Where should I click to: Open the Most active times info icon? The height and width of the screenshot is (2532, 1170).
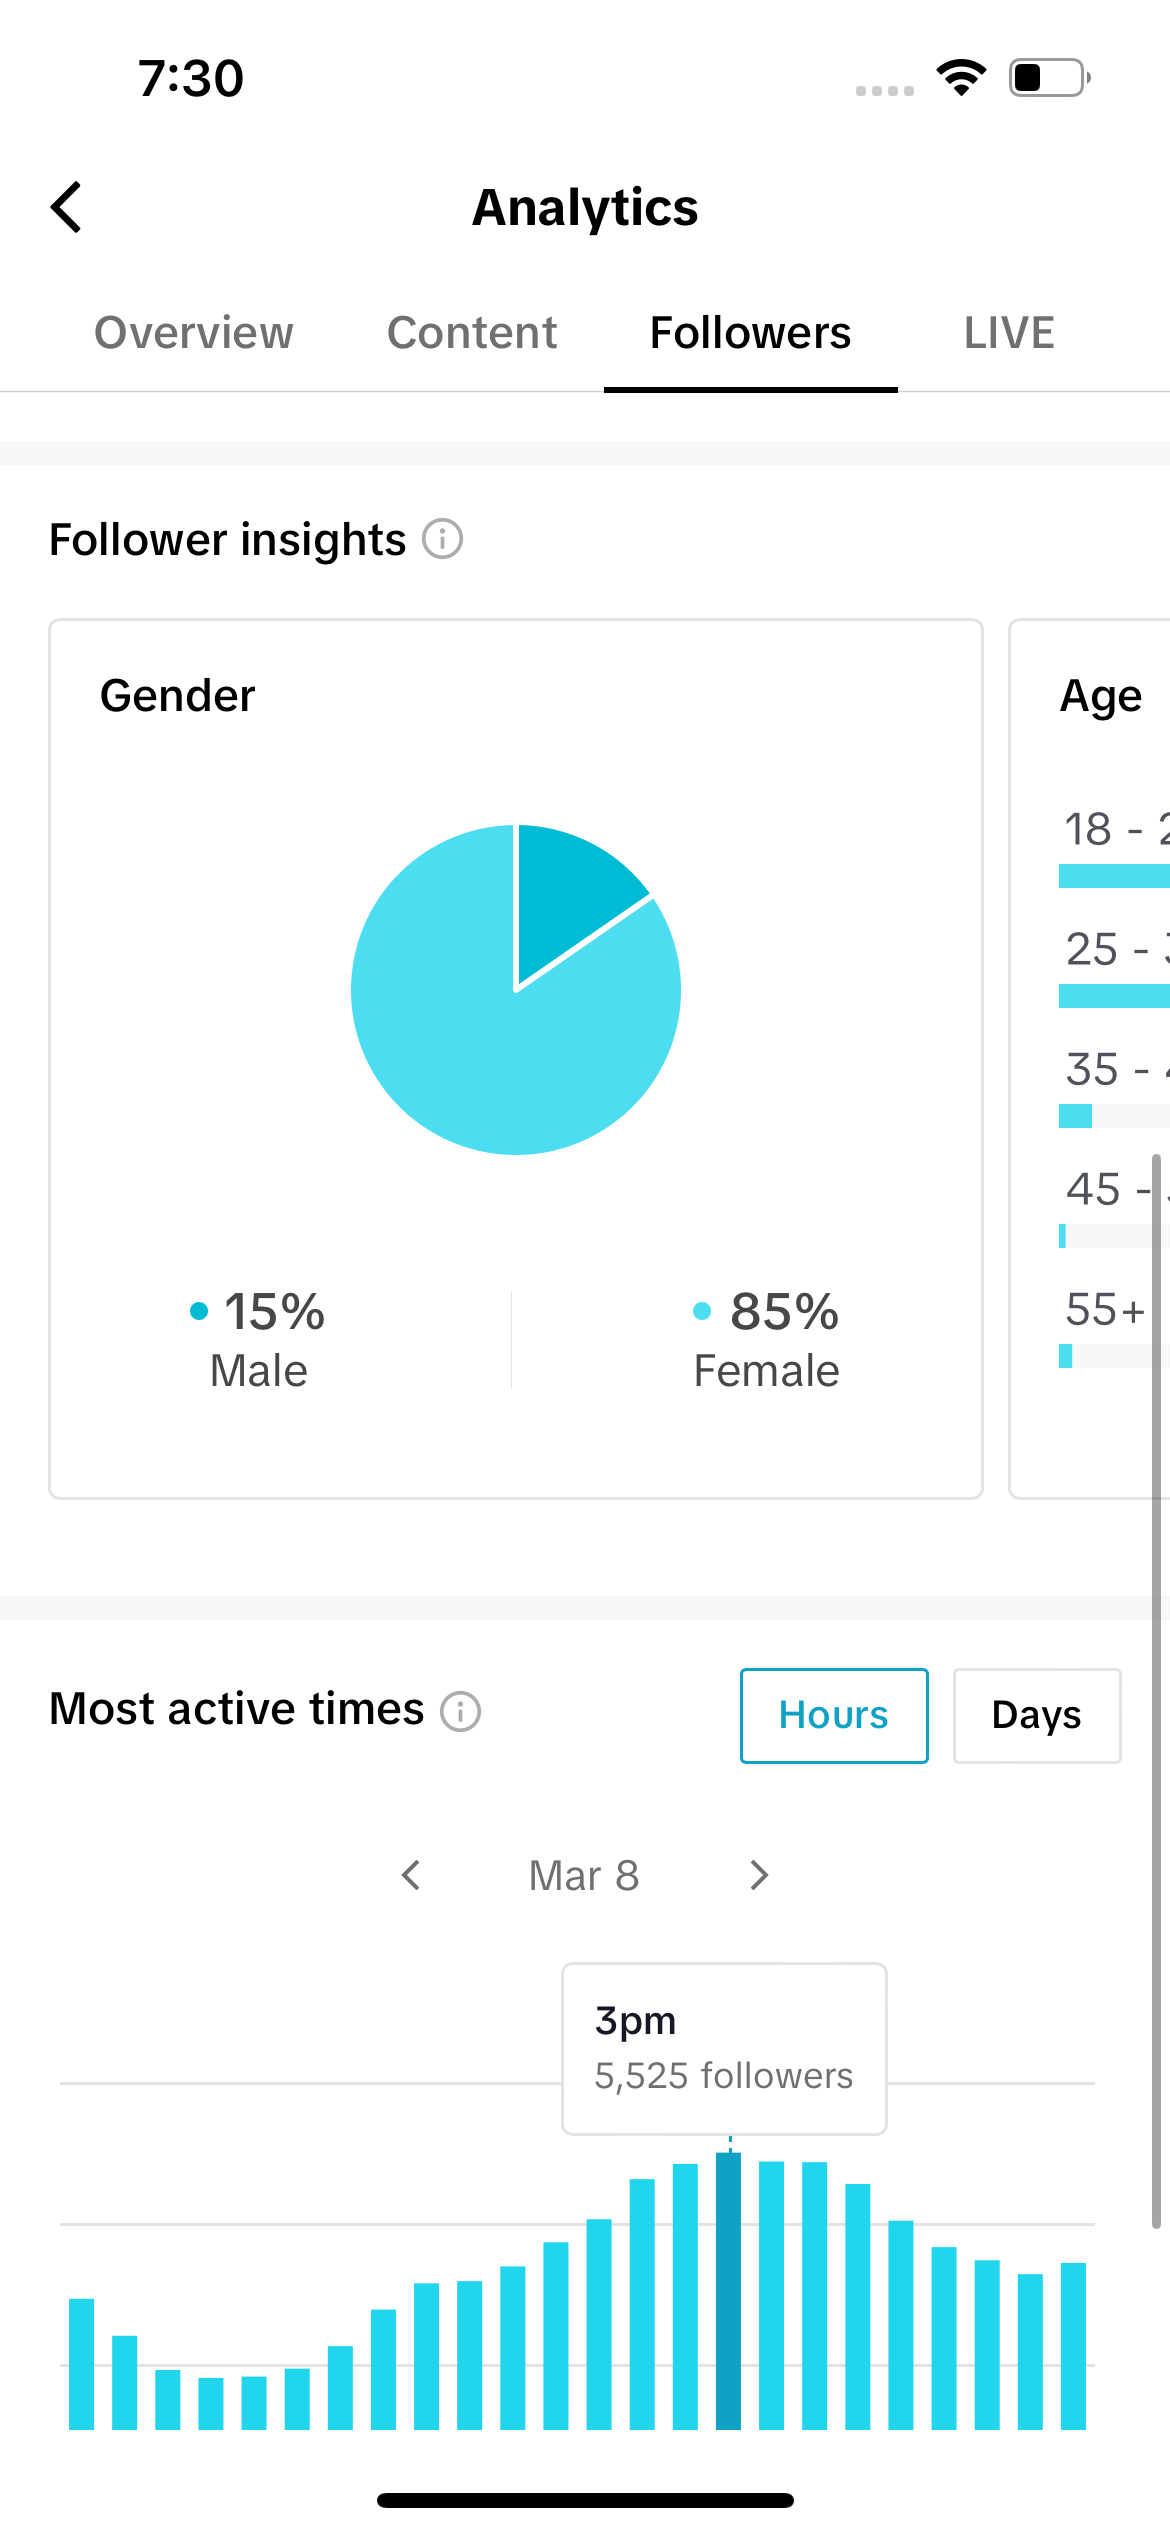[461, 1711]
